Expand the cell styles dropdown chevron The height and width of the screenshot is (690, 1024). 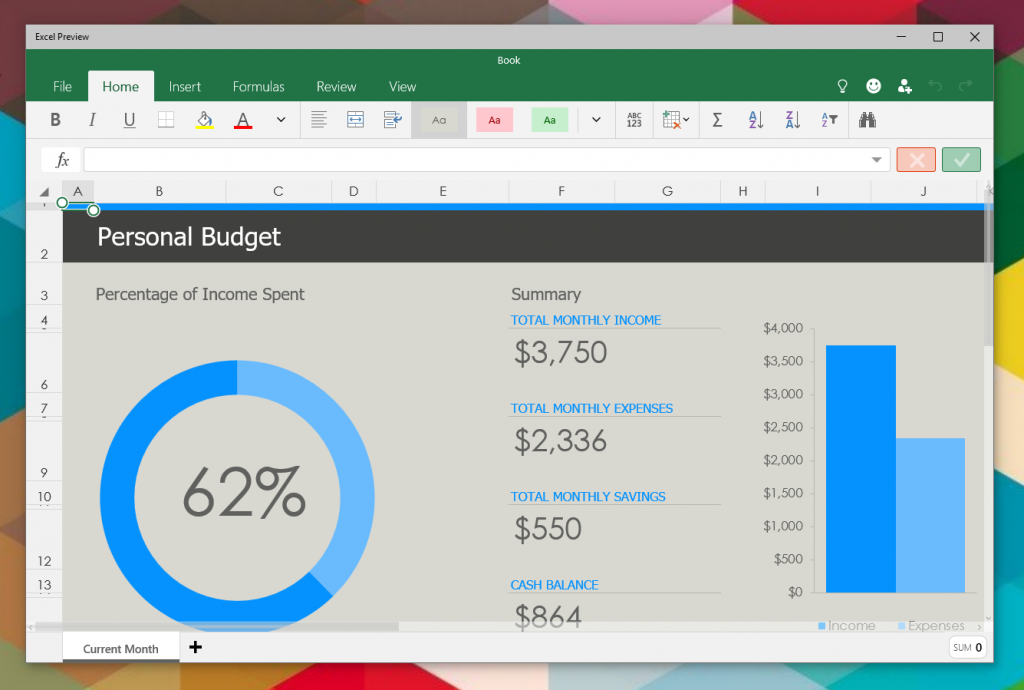595,119
